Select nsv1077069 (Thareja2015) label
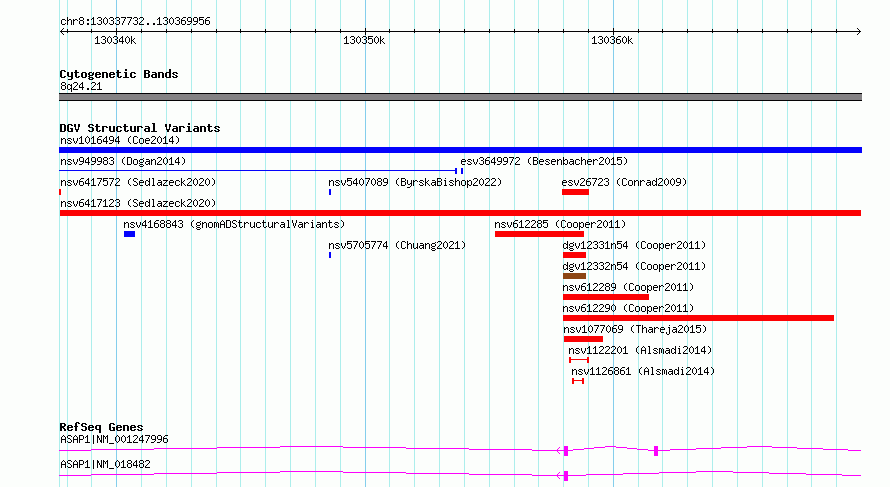The image size is (890, 487). pos(635,329)
